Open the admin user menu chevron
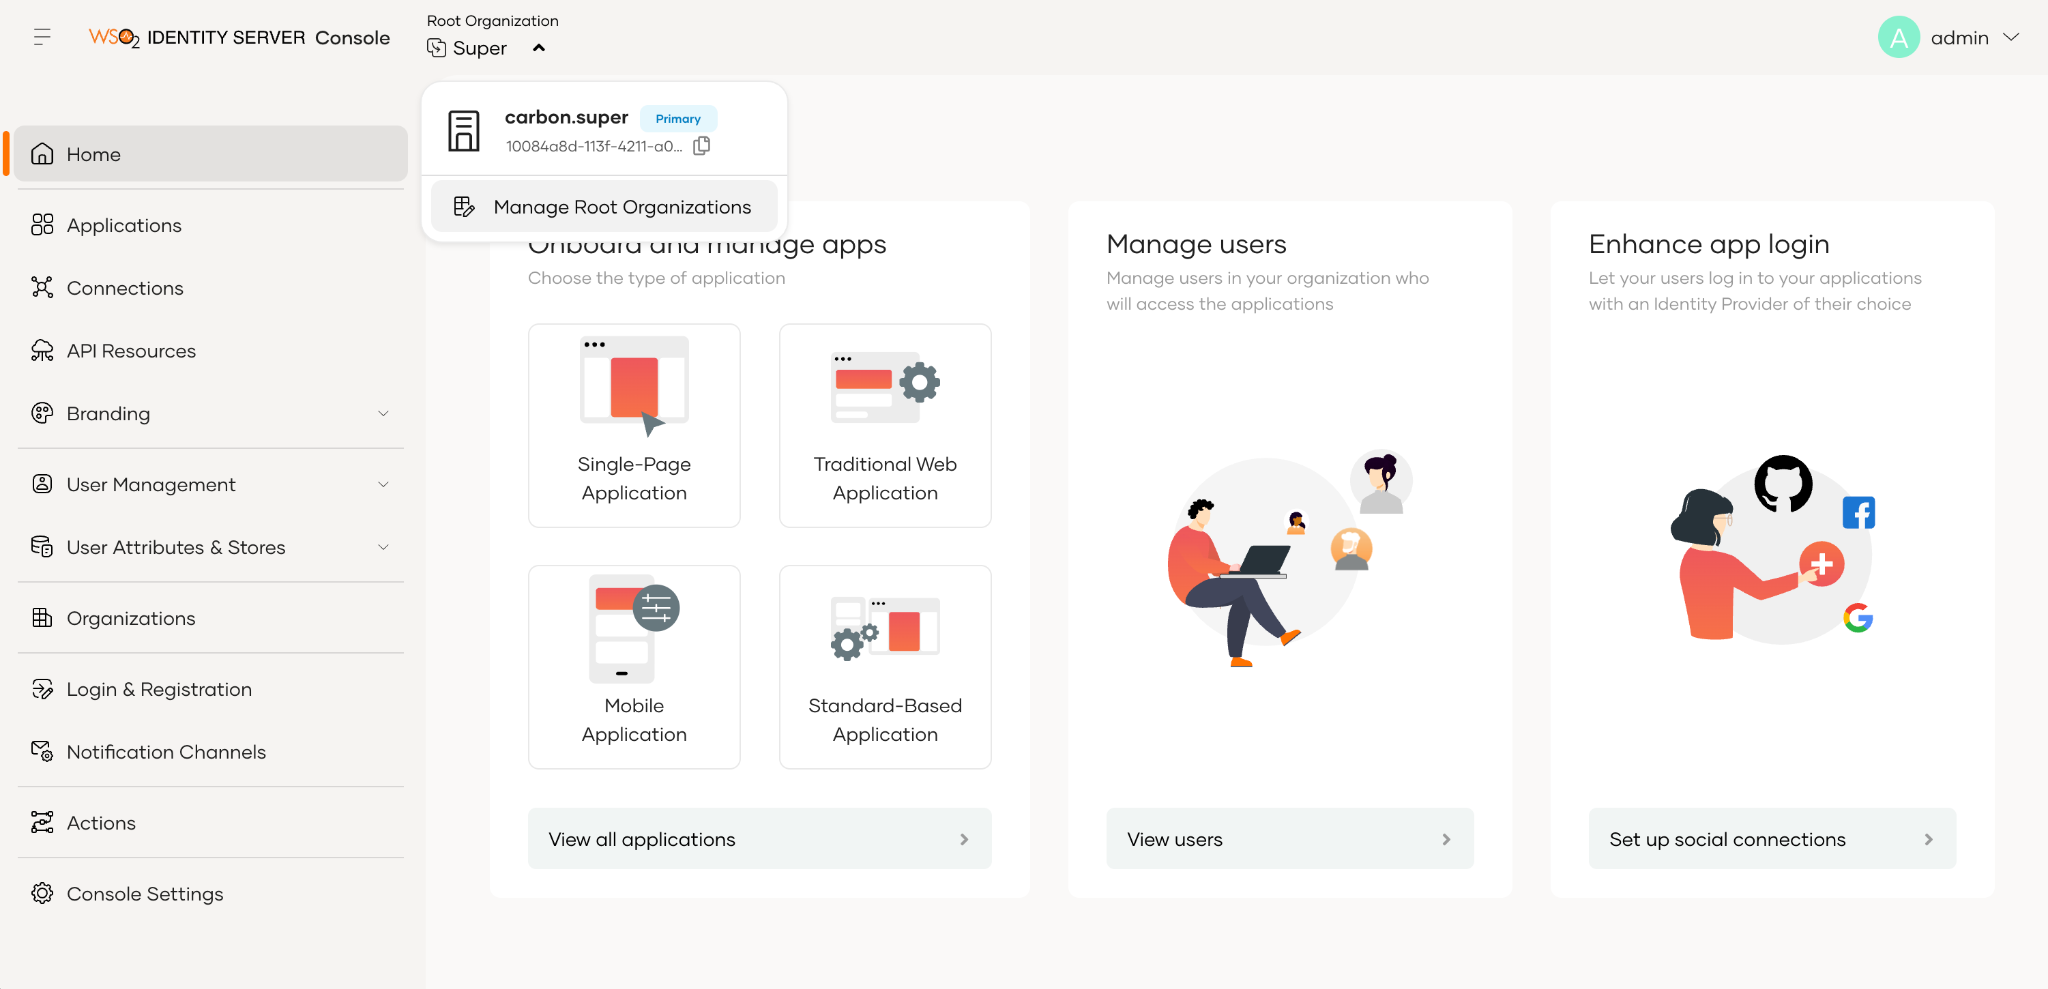2048x989 pixels. tap(2011, 37)
